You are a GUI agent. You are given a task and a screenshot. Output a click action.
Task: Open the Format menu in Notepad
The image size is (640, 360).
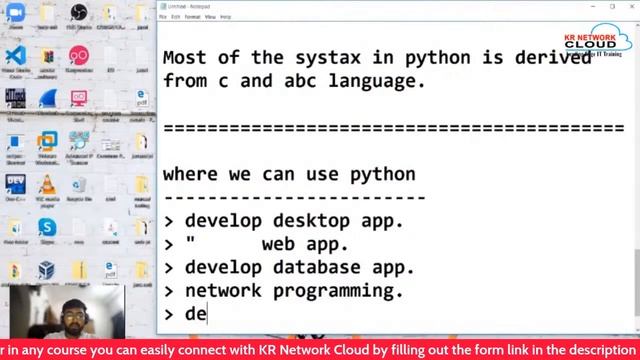tap(192, 17)
